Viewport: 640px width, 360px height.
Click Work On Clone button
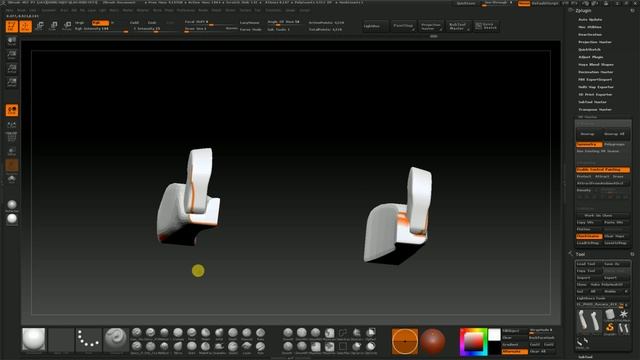coord(603,216)
